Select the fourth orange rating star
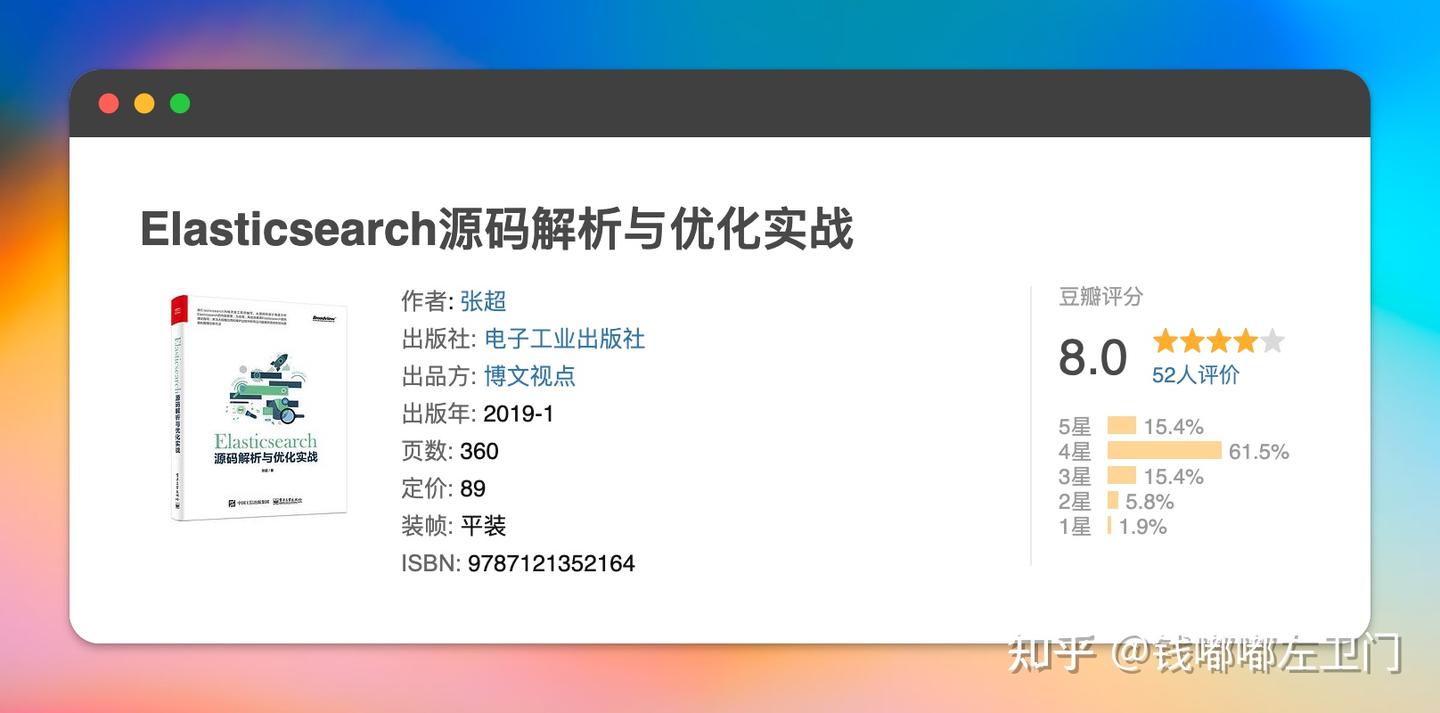Viewport: 1440px width, 713px height. (x=1246, y=341)
